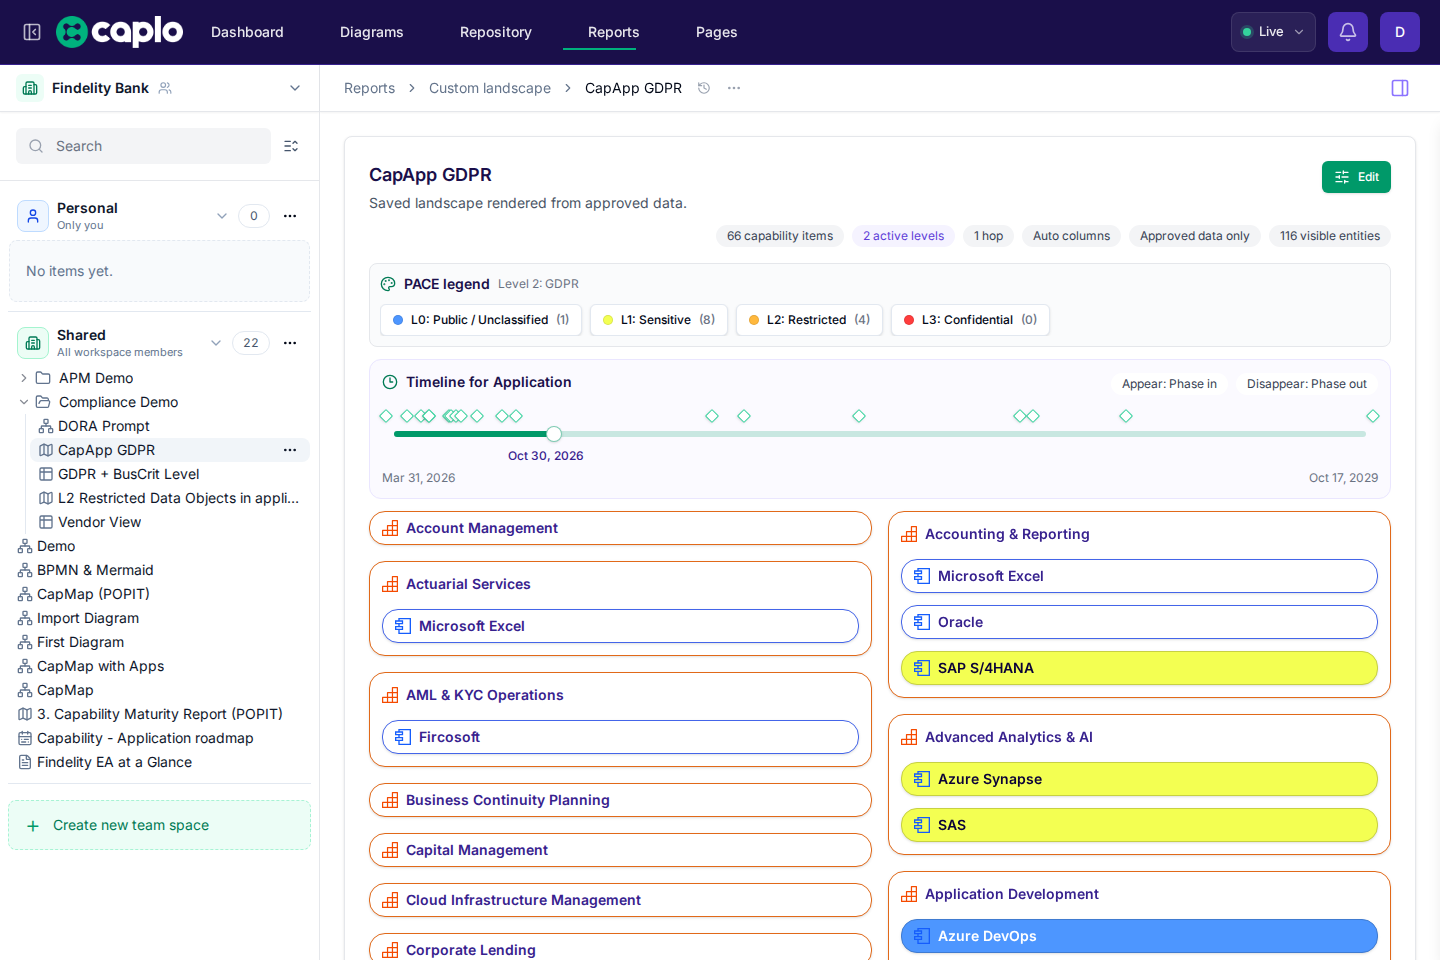
Task: Open the Live environment dropdown
Action: tap(1273, 32)
